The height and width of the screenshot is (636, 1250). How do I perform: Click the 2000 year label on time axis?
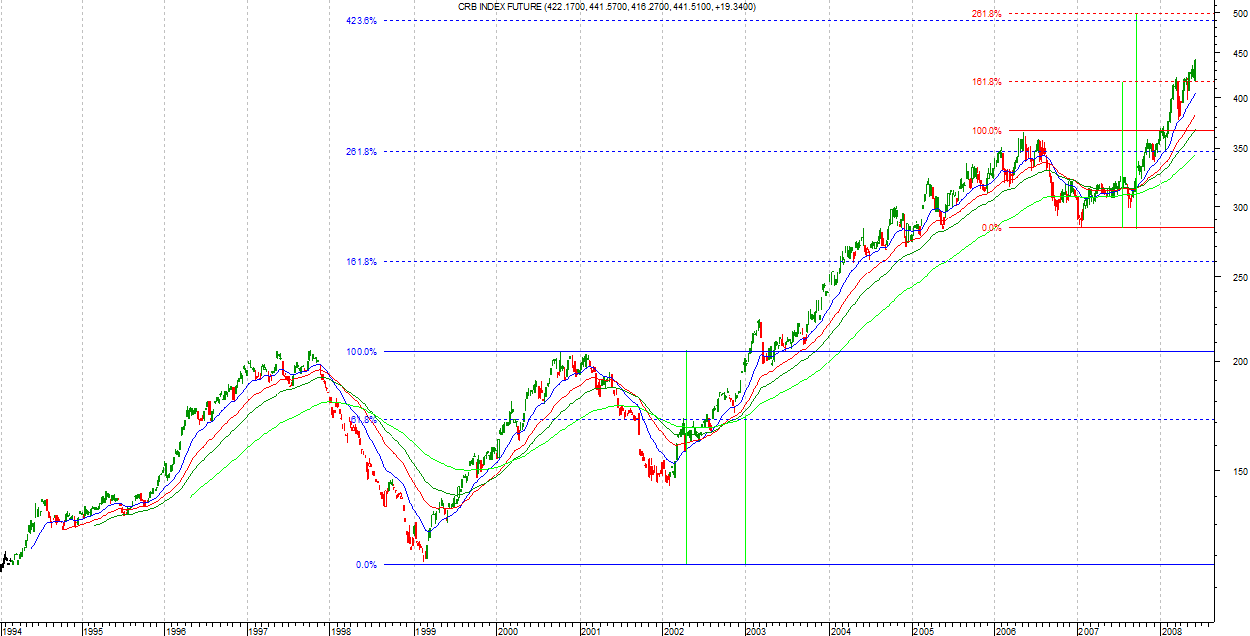click(x=508, y=631)
